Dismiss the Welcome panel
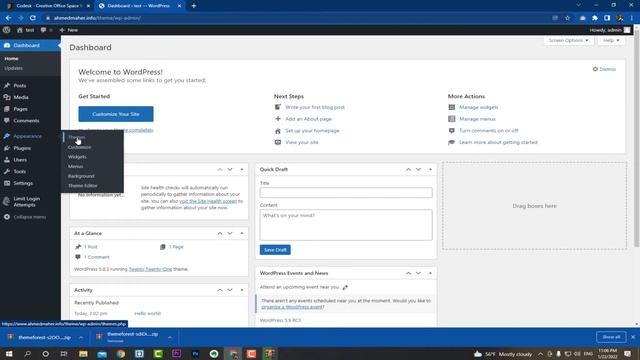This screenshot has width=640, height=360. tap(604, 69)
